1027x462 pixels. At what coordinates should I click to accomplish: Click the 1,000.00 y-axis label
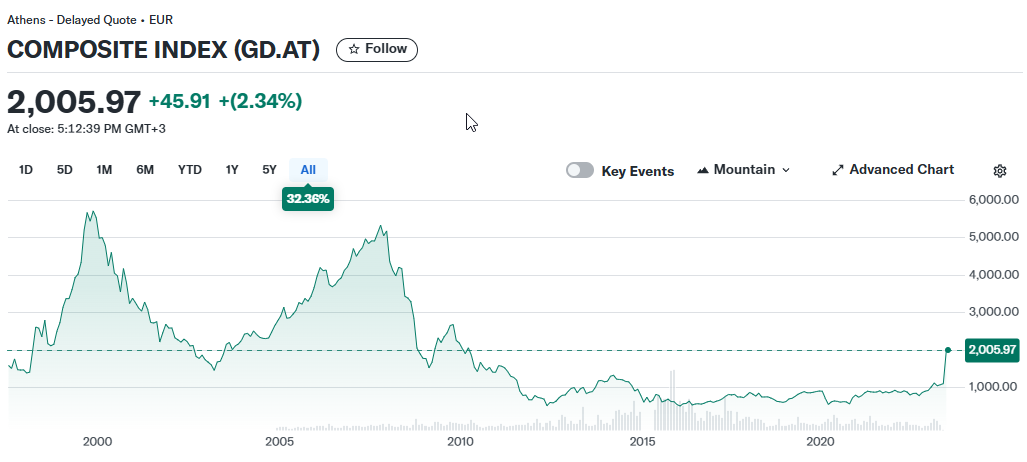click(993, 387)
